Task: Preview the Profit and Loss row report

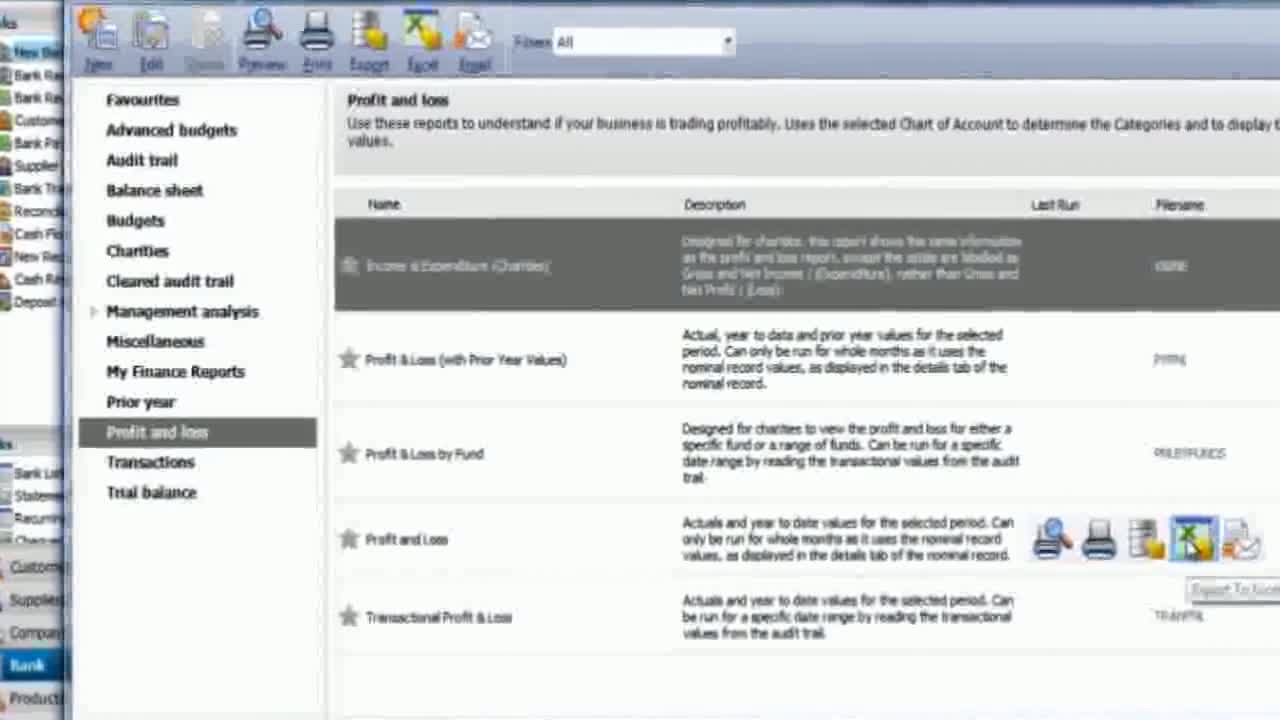Action: [x=1052, y=539]
